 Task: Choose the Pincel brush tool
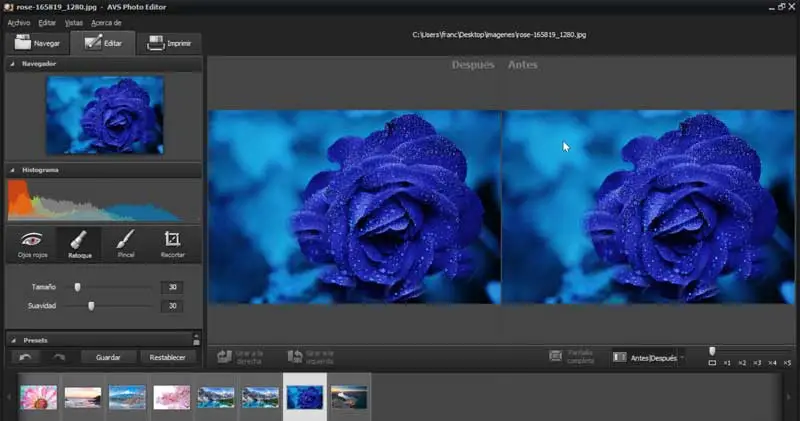click(125, 244)
